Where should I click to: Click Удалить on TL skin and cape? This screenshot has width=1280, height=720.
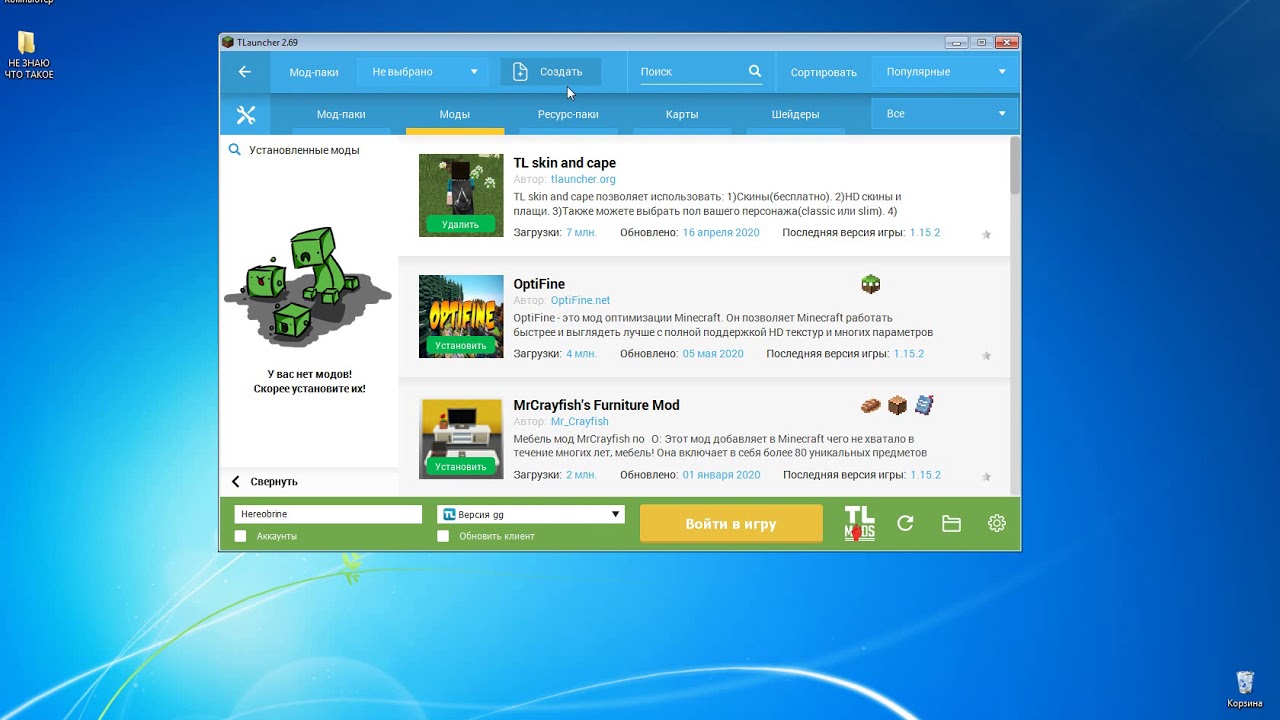(460, 225)
